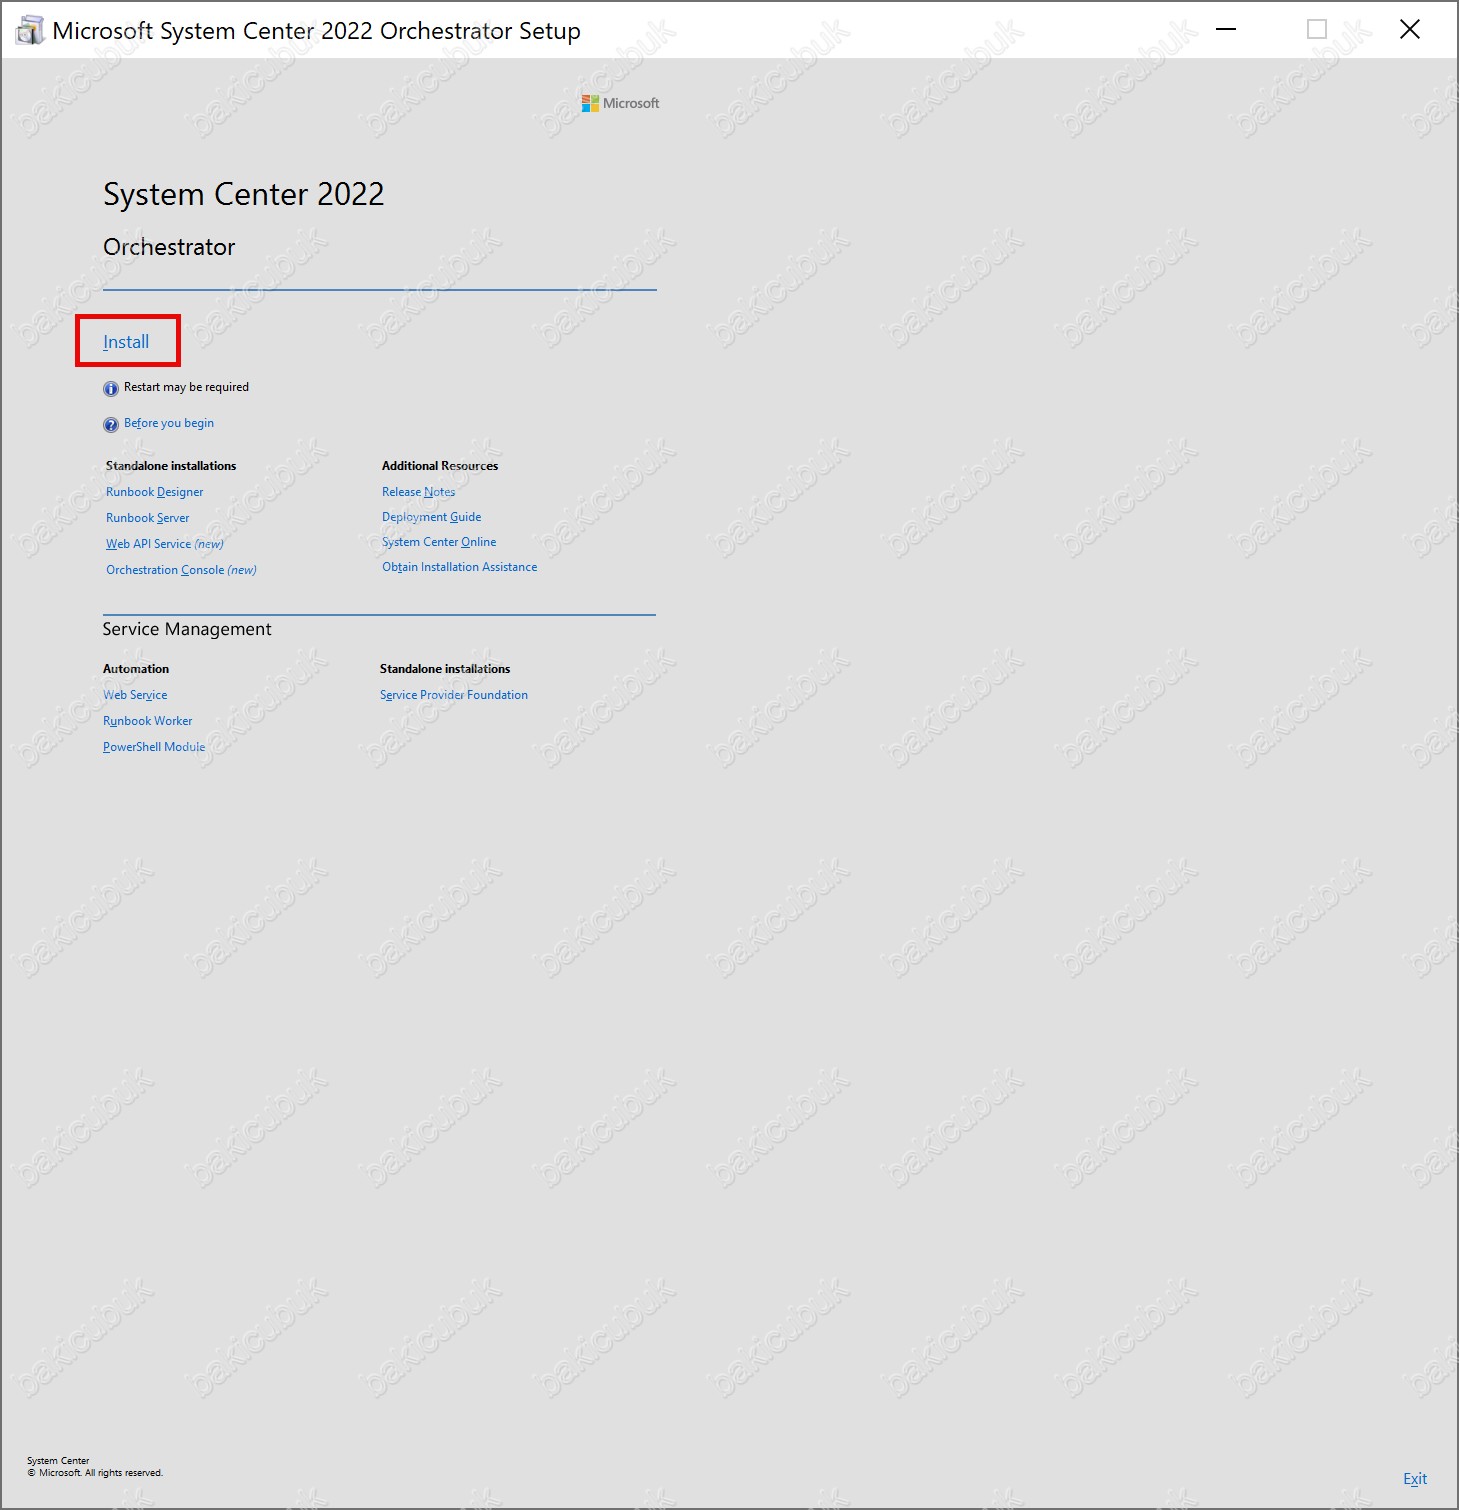Click Obtain Installation Assistance link
1459x1510 pixels.
[460, 567]
